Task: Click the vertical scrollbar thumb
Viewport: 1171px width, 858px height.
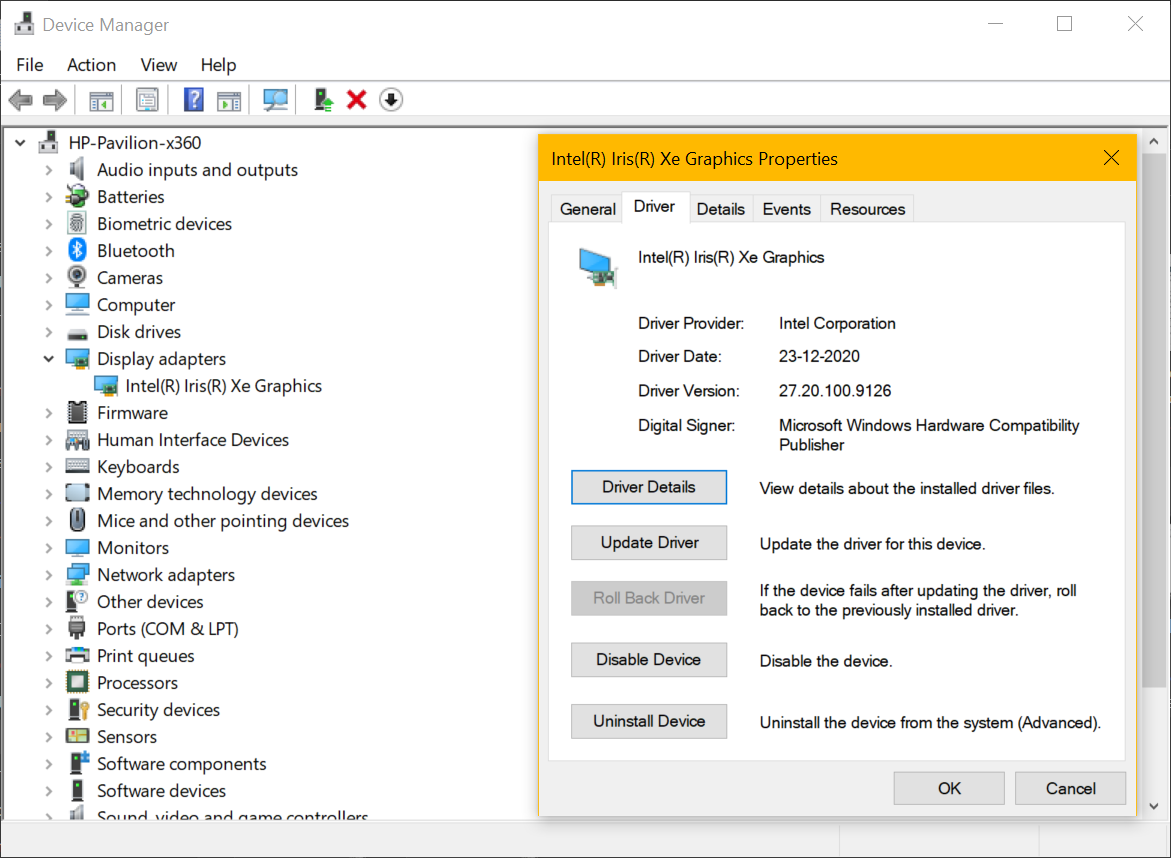Action: (1154, 422)
